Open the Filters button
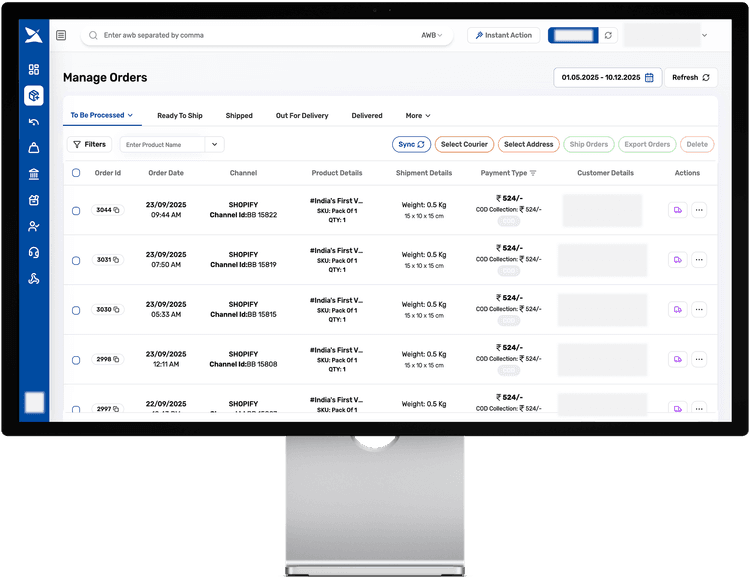Screen dimensions: 750x578 click(x=89, y=144)
